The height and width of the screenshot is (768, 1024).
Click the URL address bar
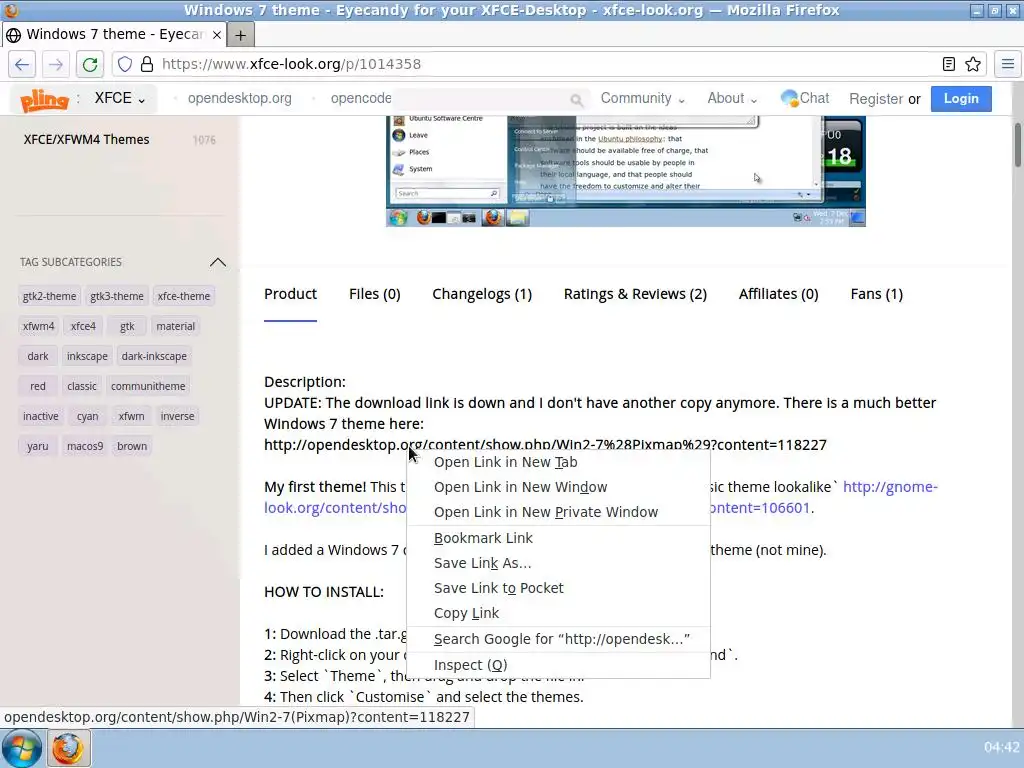[547, 64]
